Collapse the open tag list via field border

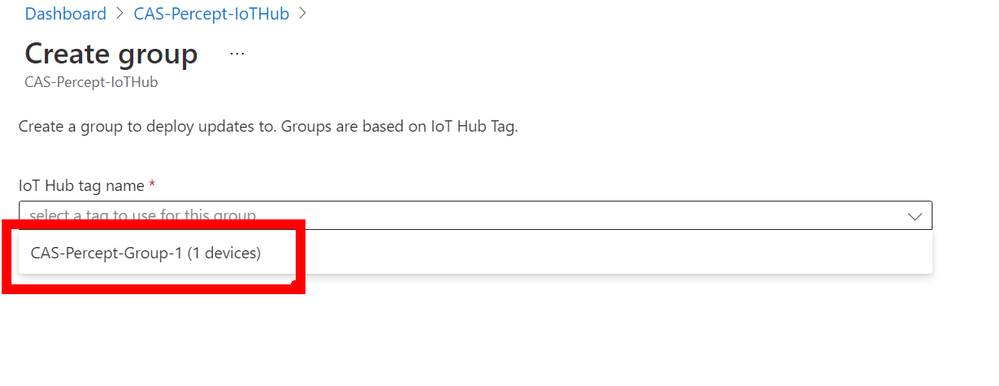pyautogui.click(x=475, y=216)
